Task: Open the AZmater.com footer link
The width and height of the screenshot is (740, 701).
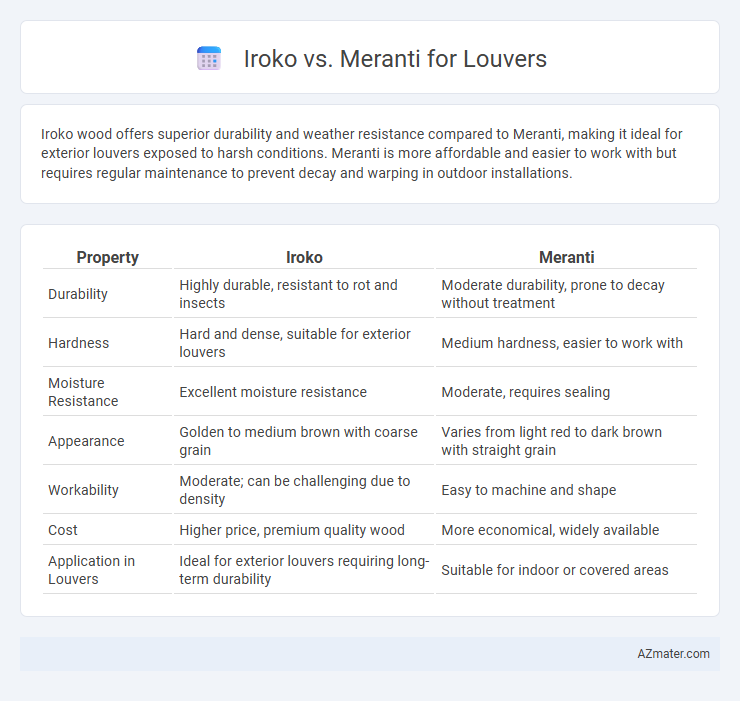Action: (x=673, y=654)
